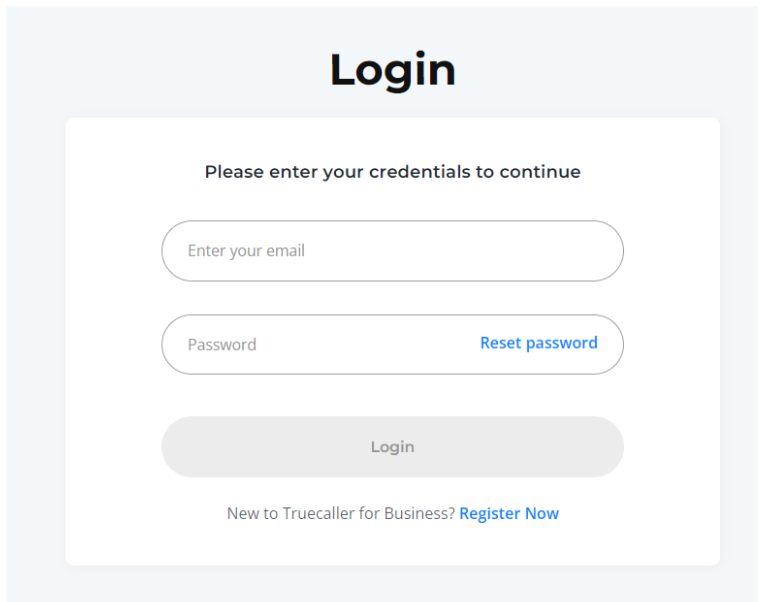Activate the rounded email entry box
The image size is (760, 602).
pos(392,251)
